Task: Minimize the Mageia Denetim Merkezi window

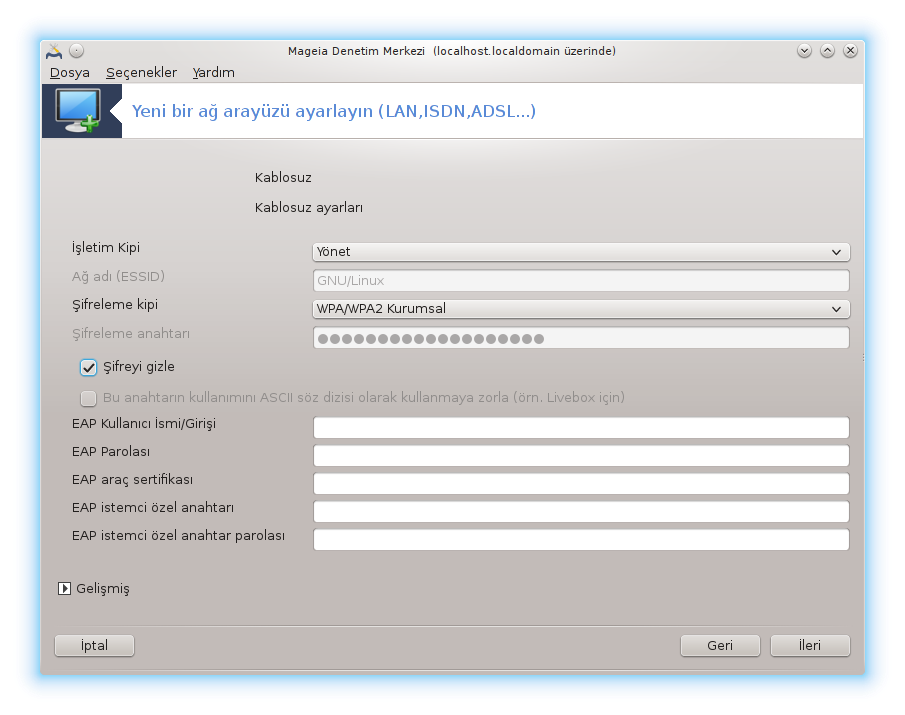Action: pyautogui.click(x=804, y=51)
